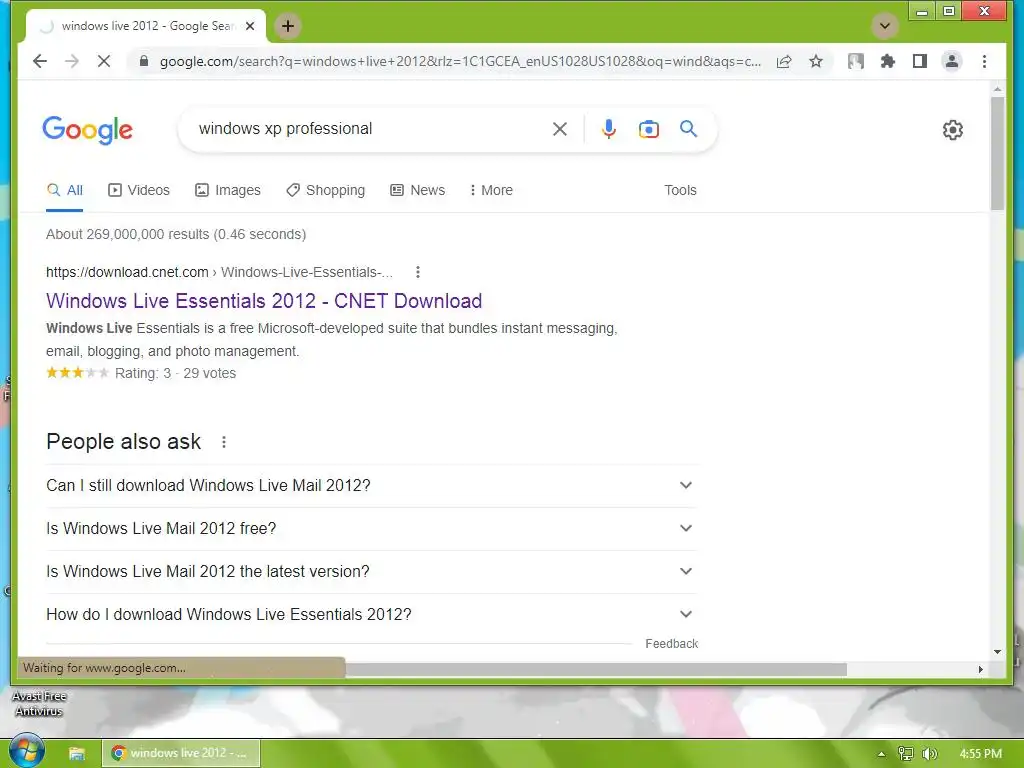Expand 'Is Windows Live Mail 2012 the latest version?'
The width and height of the screenshot is (1024, 768).
(371, 571)
